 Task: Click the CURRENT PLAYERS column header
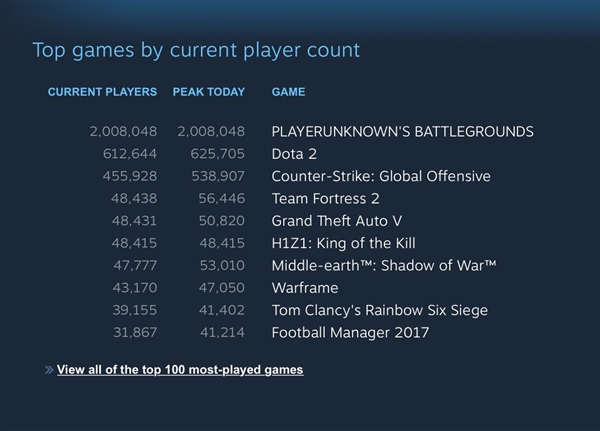[102, 92]
